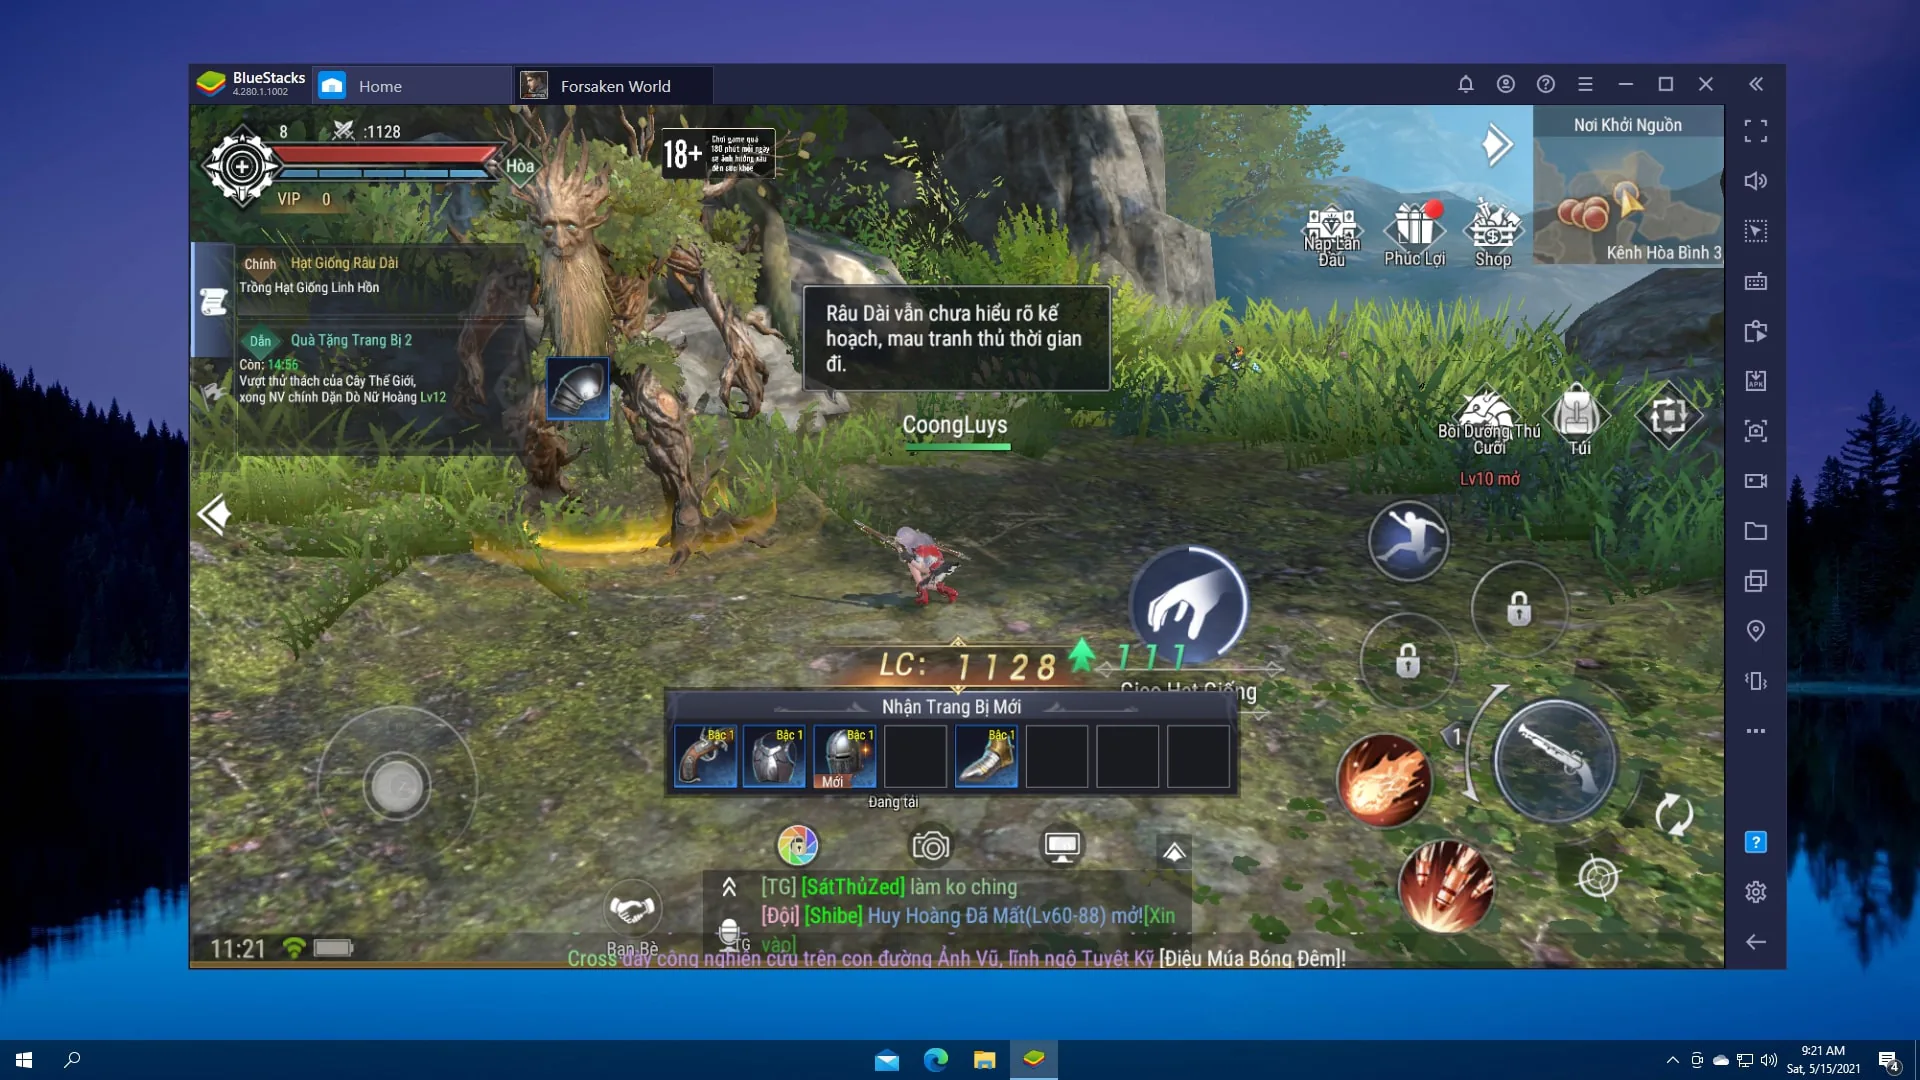Viewport: 1920px width, 1080px height.
Task: Click the crosshair auto-target icon
Action: tap(1598, 878)
